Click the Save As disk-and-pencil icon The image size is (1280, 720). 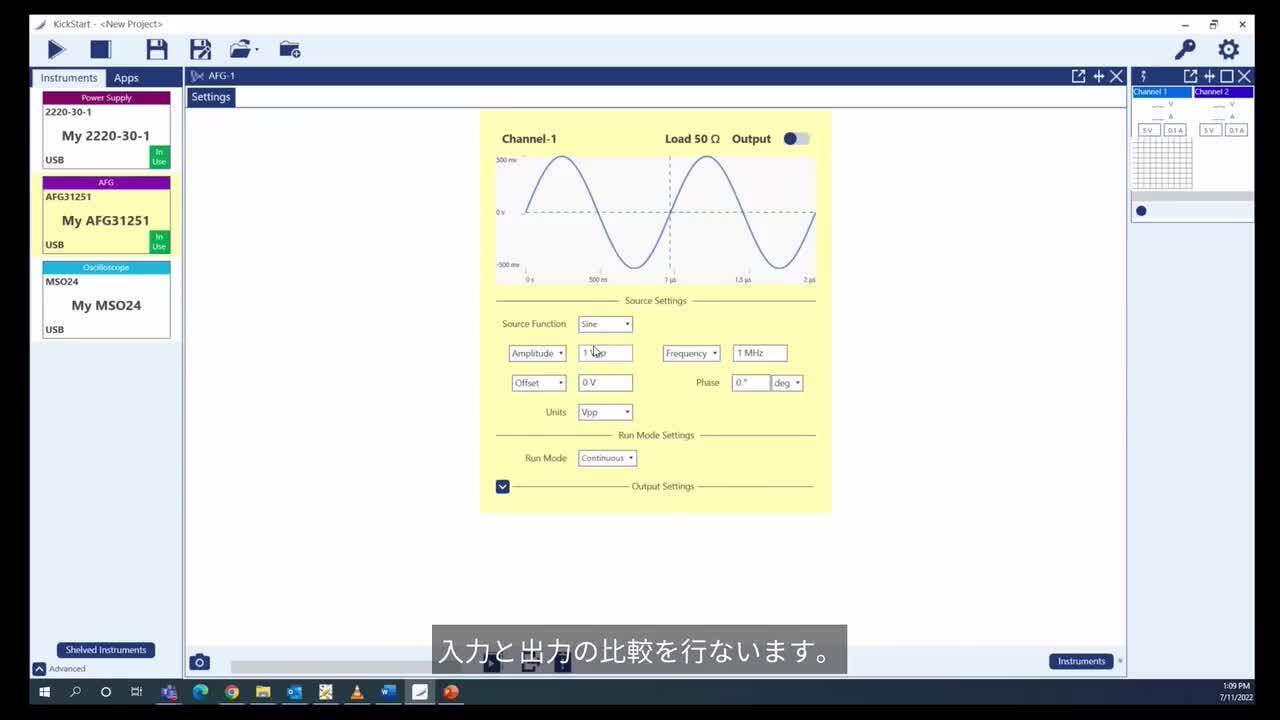click(201, 49)
